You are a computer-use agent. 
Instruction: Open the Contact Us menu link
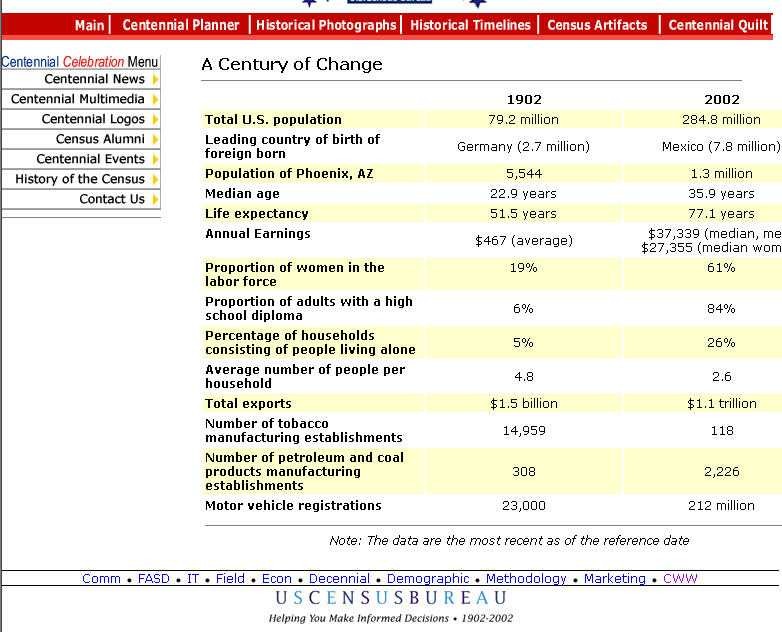click(112, 199)
